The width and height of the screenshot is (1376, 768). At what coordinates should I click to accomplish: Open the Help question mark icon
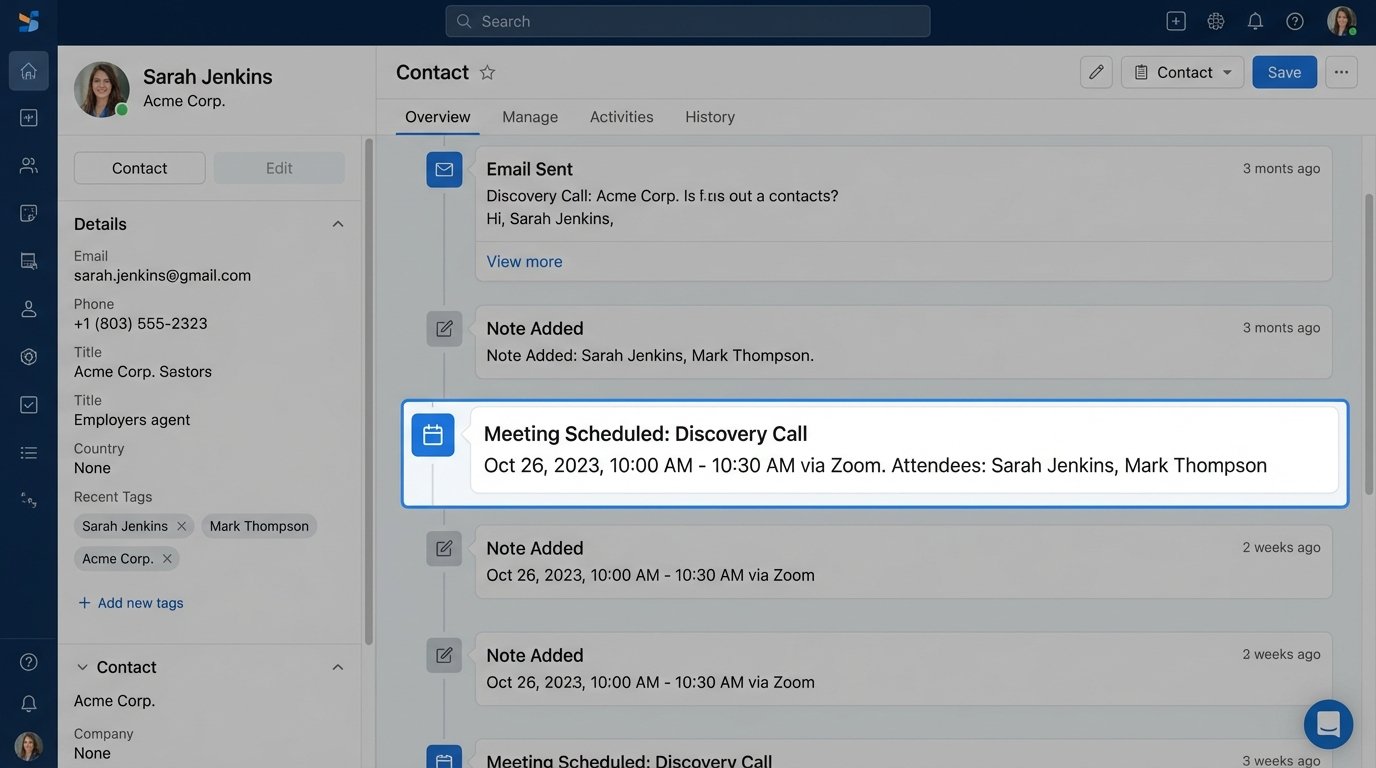tap(1294, 20)
